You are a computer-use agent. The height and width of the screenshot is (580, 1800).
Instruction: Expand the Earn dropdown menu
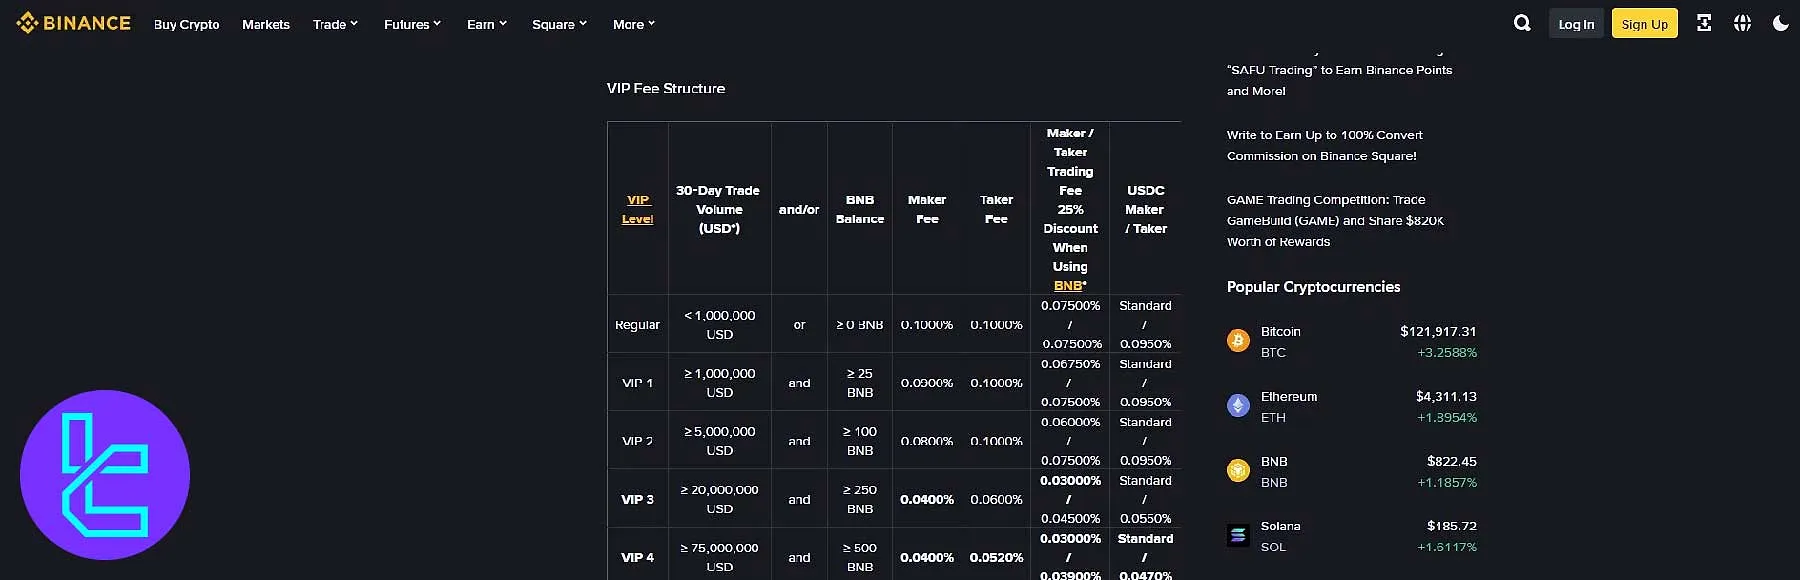pos(487,24)
